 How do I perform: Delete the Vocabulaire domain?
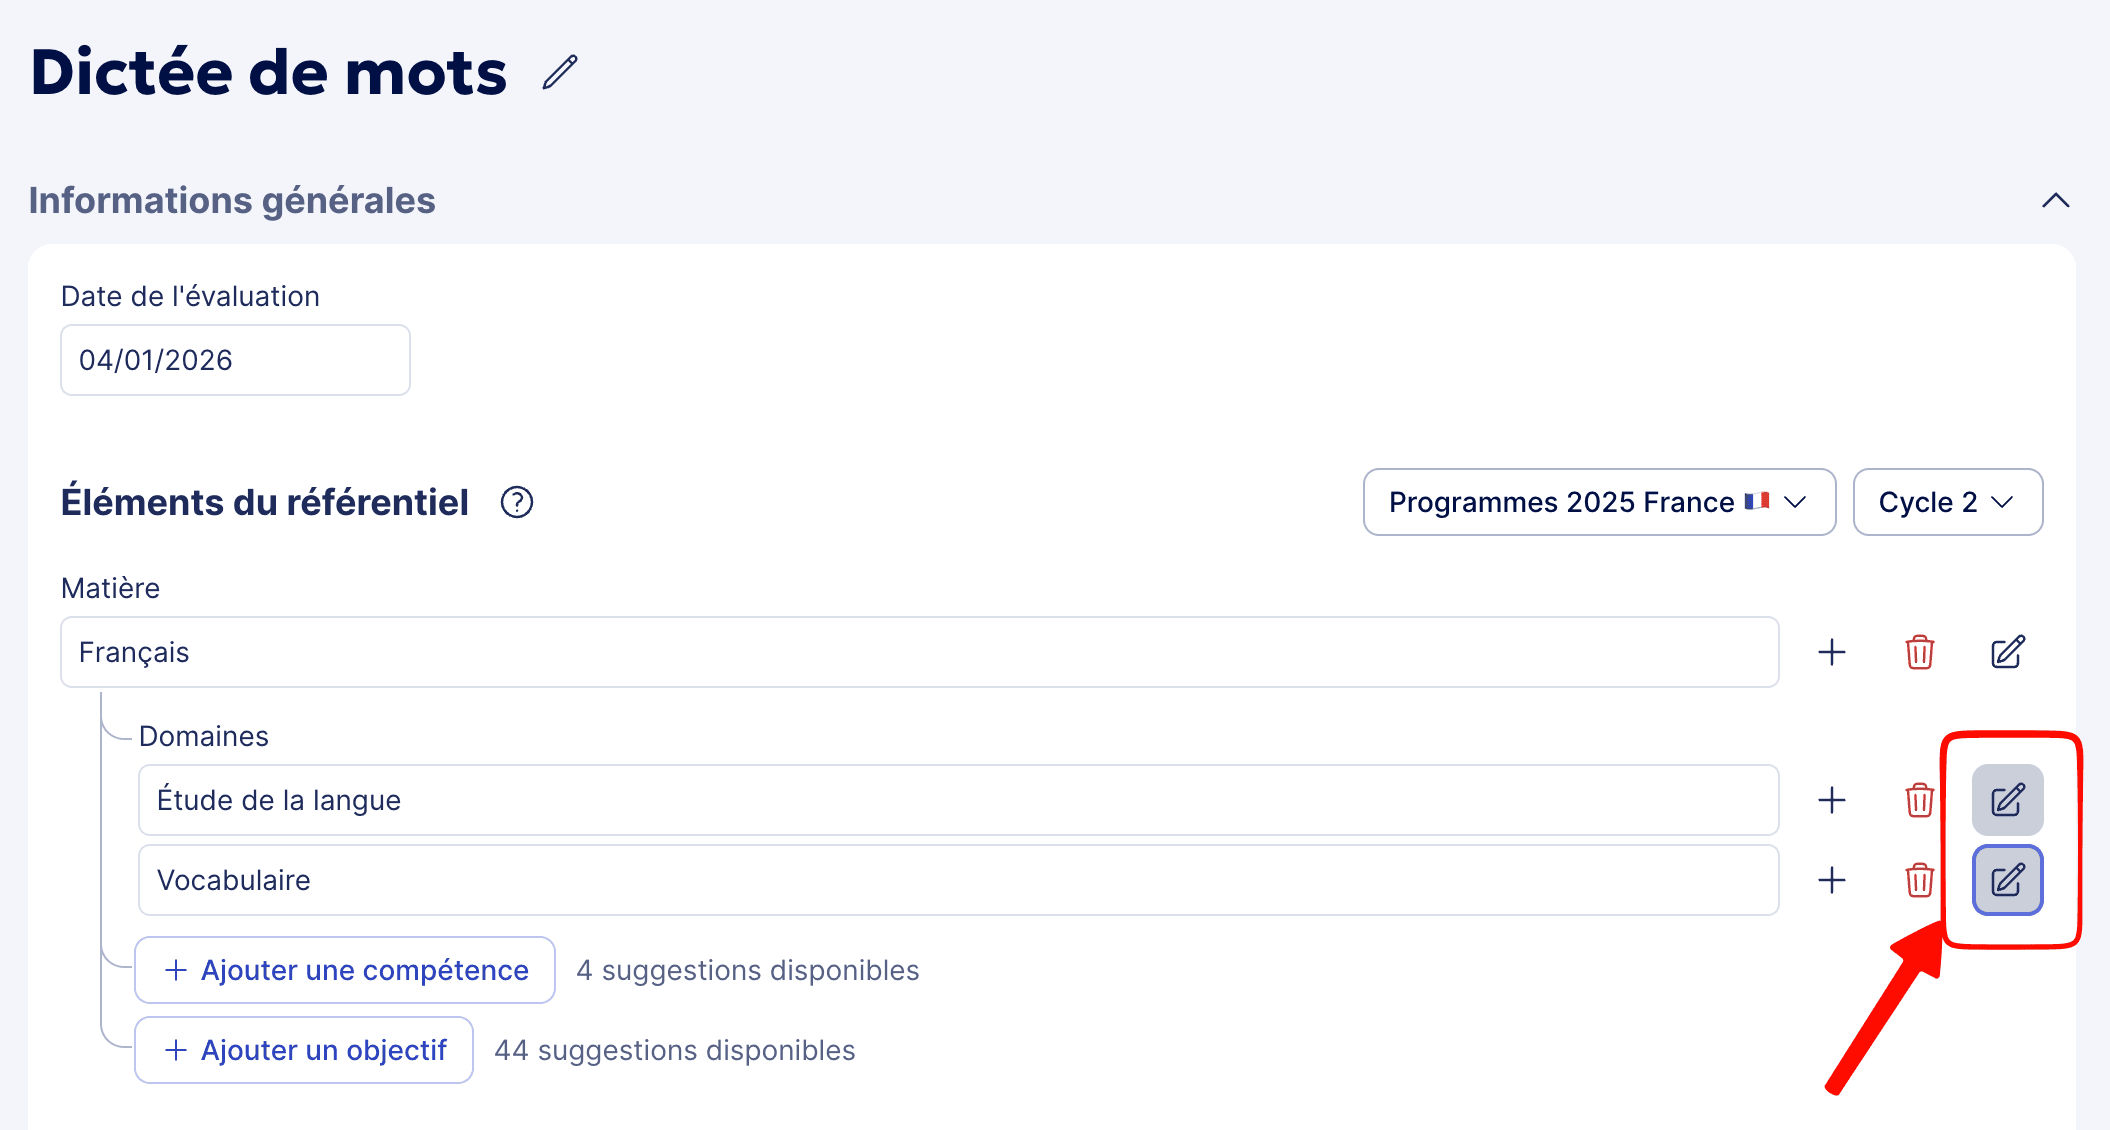[x=1919, y=880]
